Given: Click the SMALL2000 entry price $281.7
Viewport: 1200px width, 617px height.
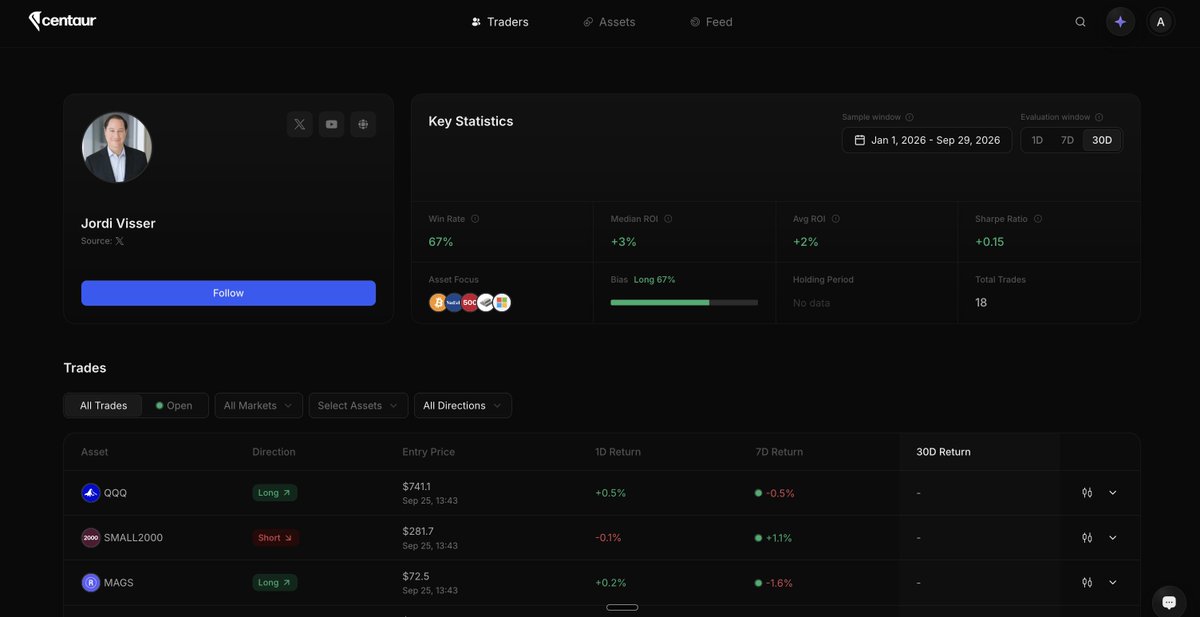Looking at the screenshot, I should point(418,531).
